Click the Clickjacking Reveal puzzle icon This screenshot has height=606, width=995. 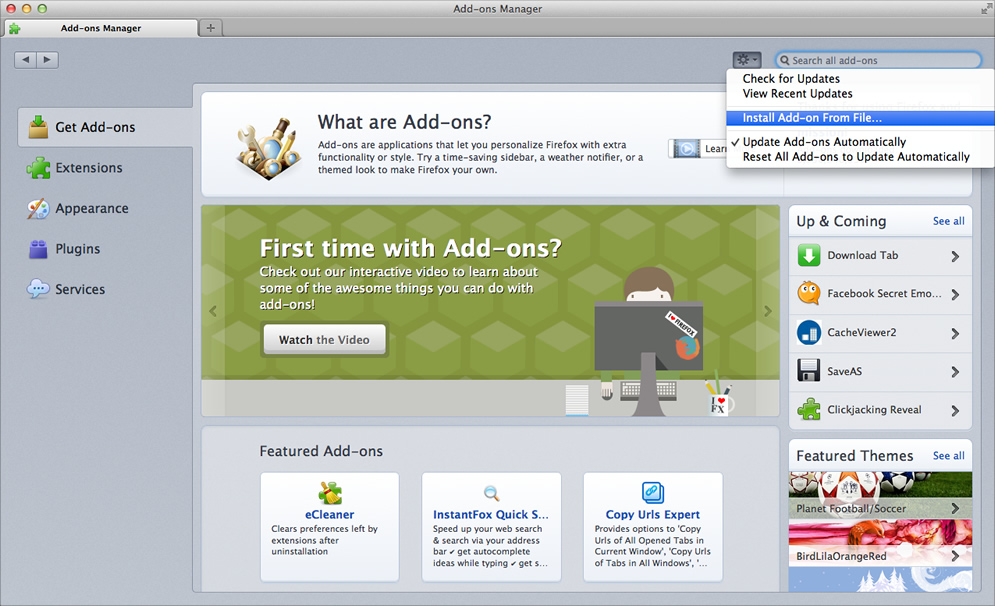809,409
